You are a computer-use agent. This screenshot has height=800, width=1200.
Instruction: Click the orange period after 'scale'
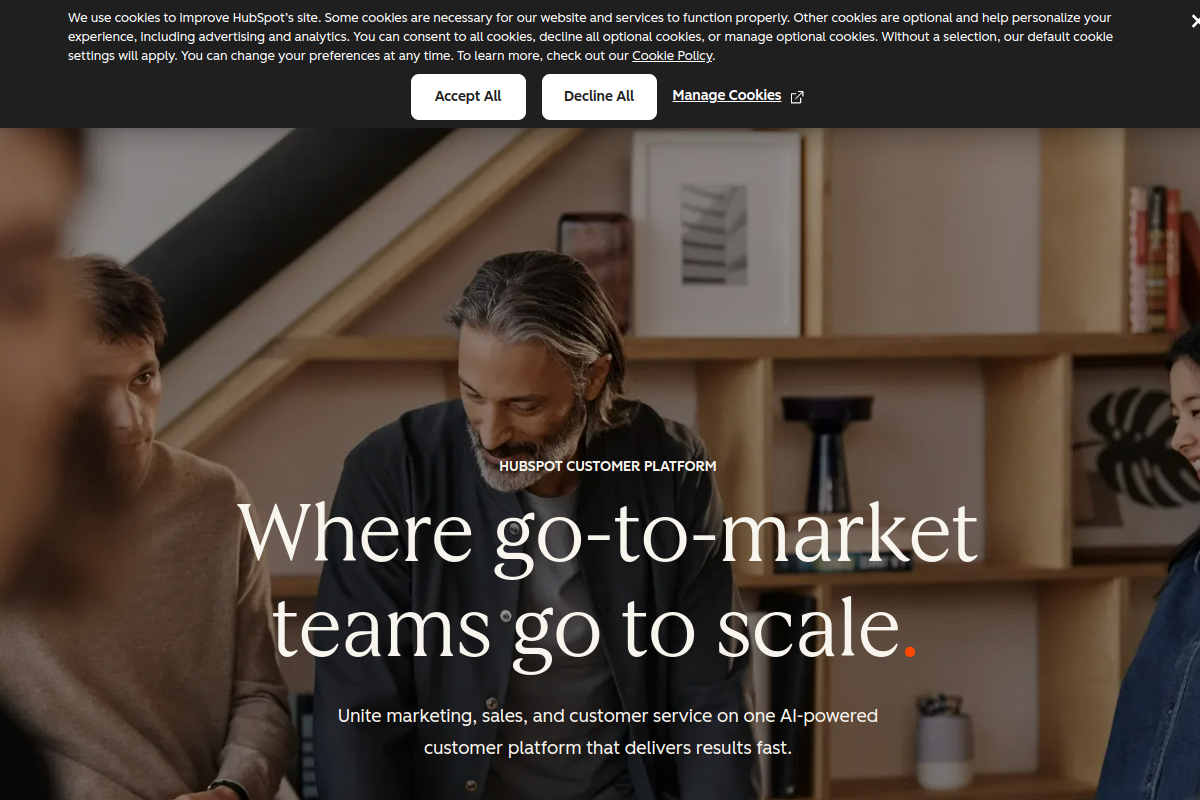(910, 652)
